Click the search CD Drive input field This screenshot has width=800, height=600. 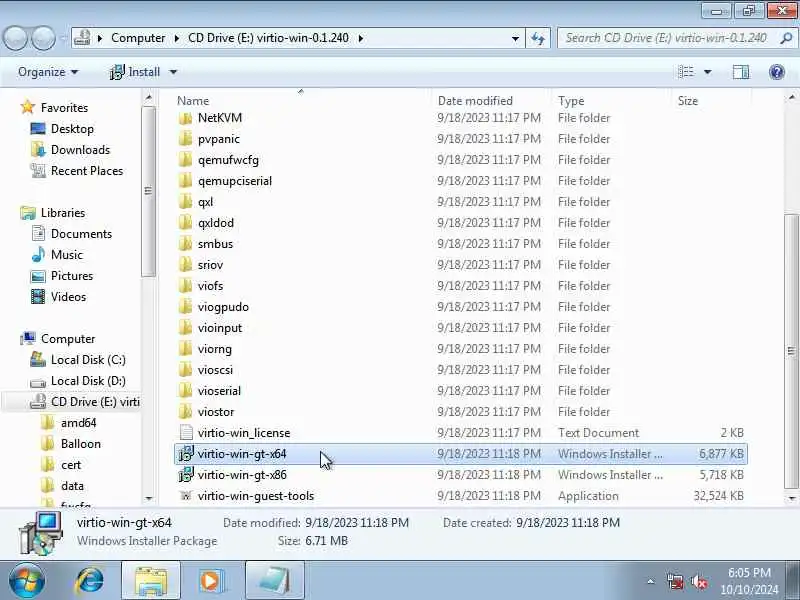tap(676, 38)
